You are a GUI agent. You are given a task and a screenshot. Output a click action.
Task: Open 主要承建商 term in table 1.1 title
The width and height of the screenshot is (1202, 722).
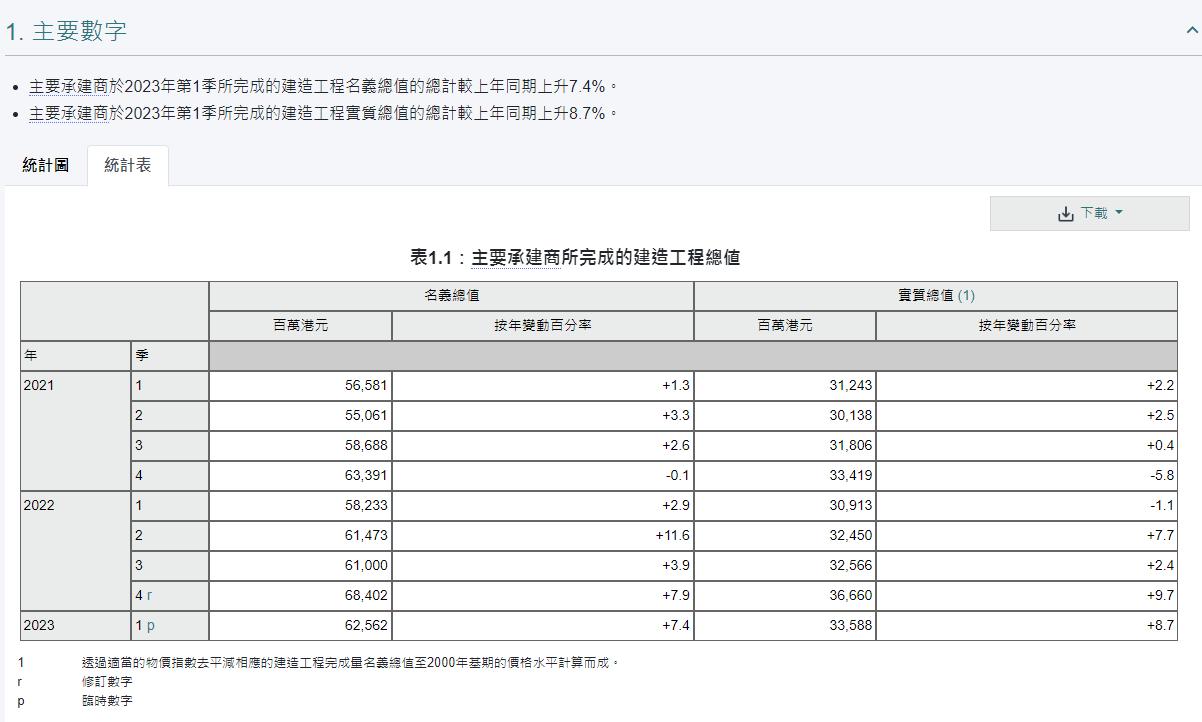click(x=515, y=258)
